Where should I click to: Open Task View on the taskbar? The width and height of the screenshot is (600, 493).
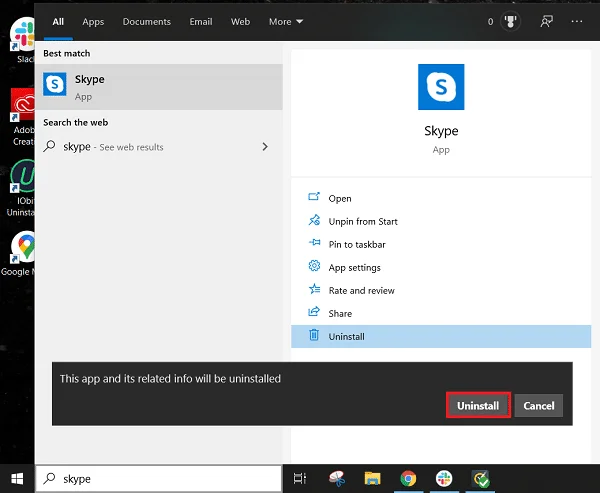pos(300,478)
